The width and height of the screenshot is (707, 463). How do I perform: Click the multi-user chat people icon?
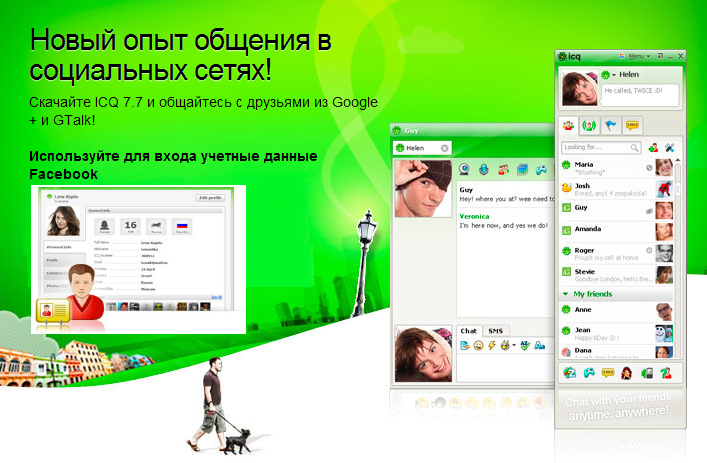[504, 170]
